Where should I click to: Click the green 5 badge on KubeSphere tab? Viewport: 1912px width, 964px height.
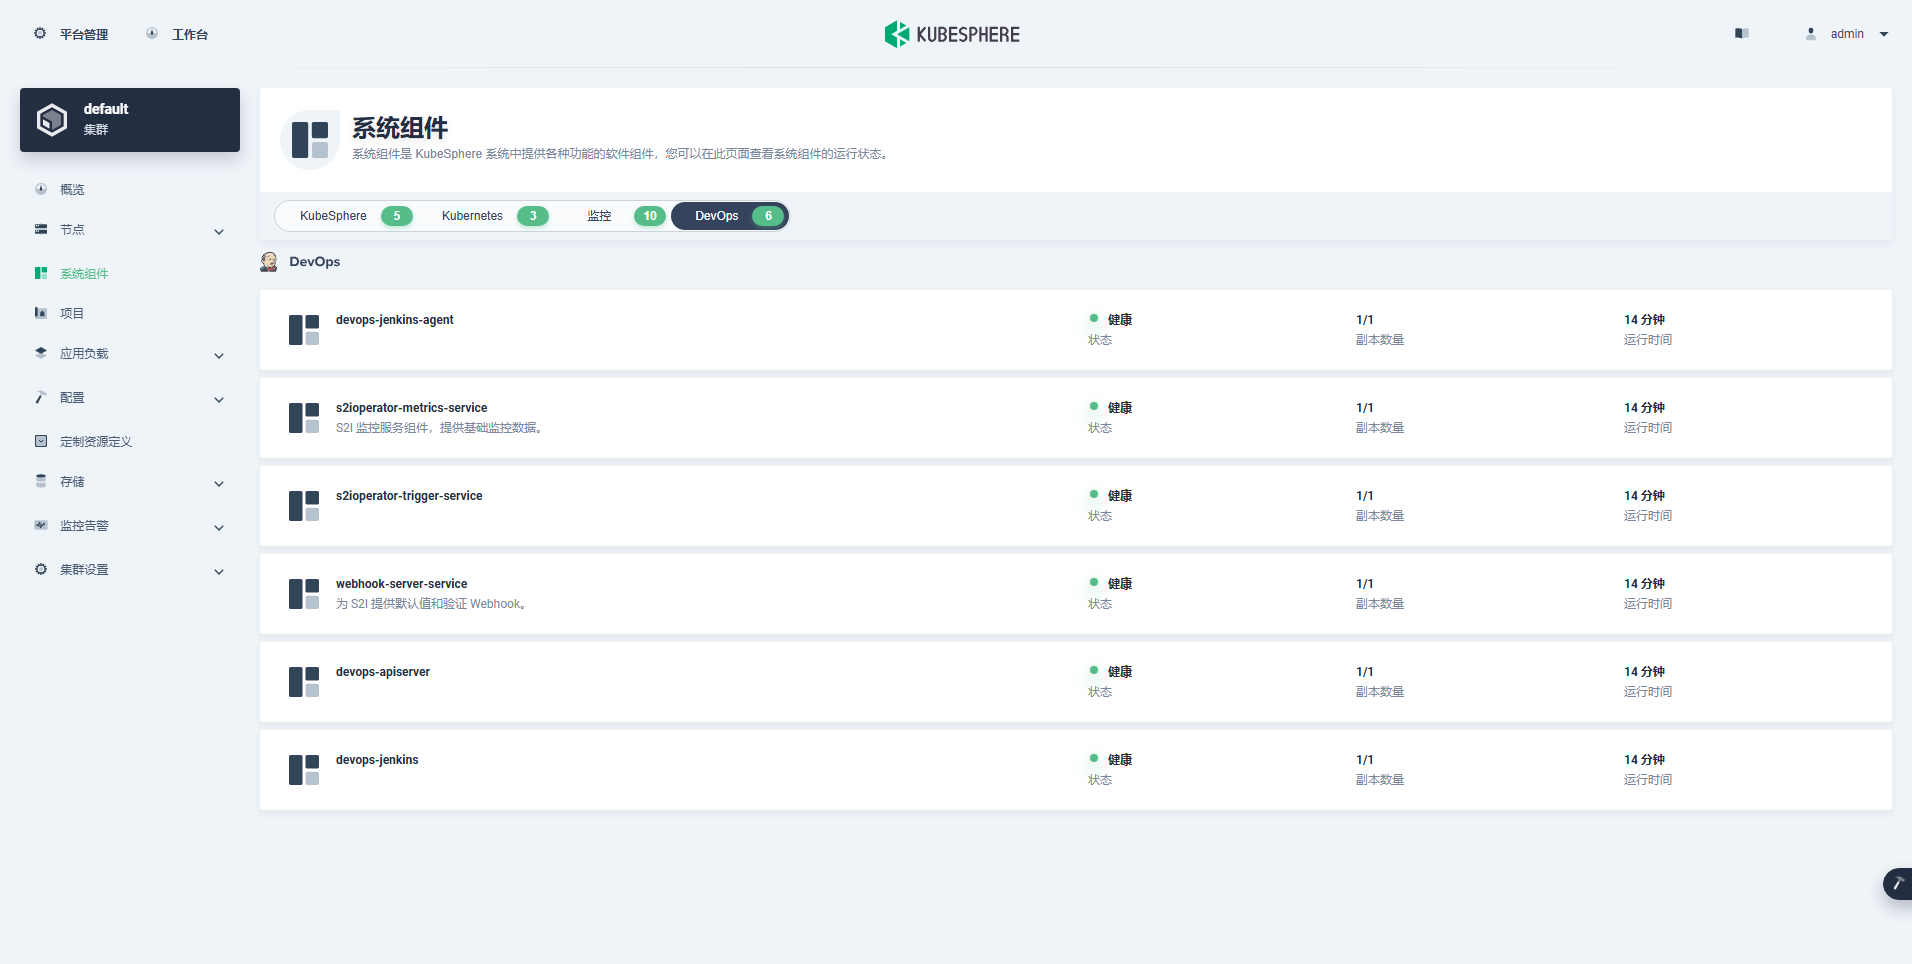point(397,216)
